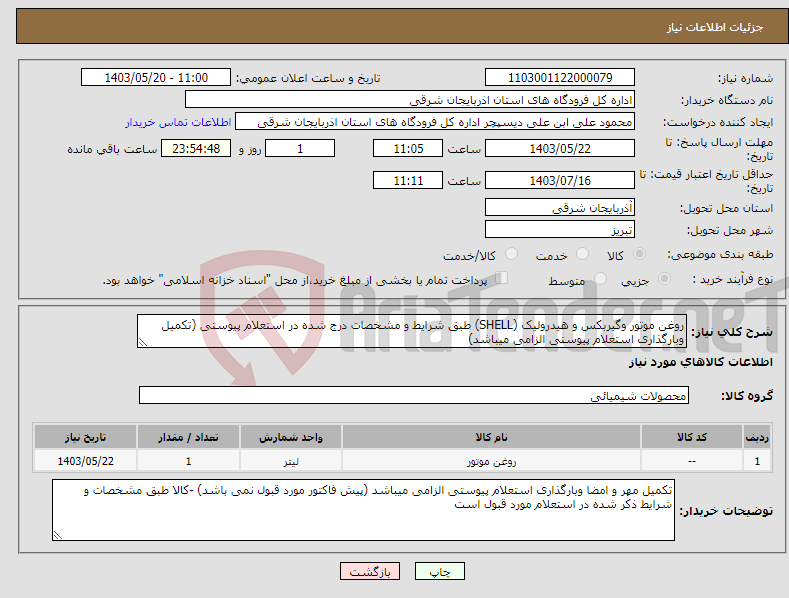Screen dimensions: 789x598
Task: Select the کالا radio button
Action: [640, 254]
